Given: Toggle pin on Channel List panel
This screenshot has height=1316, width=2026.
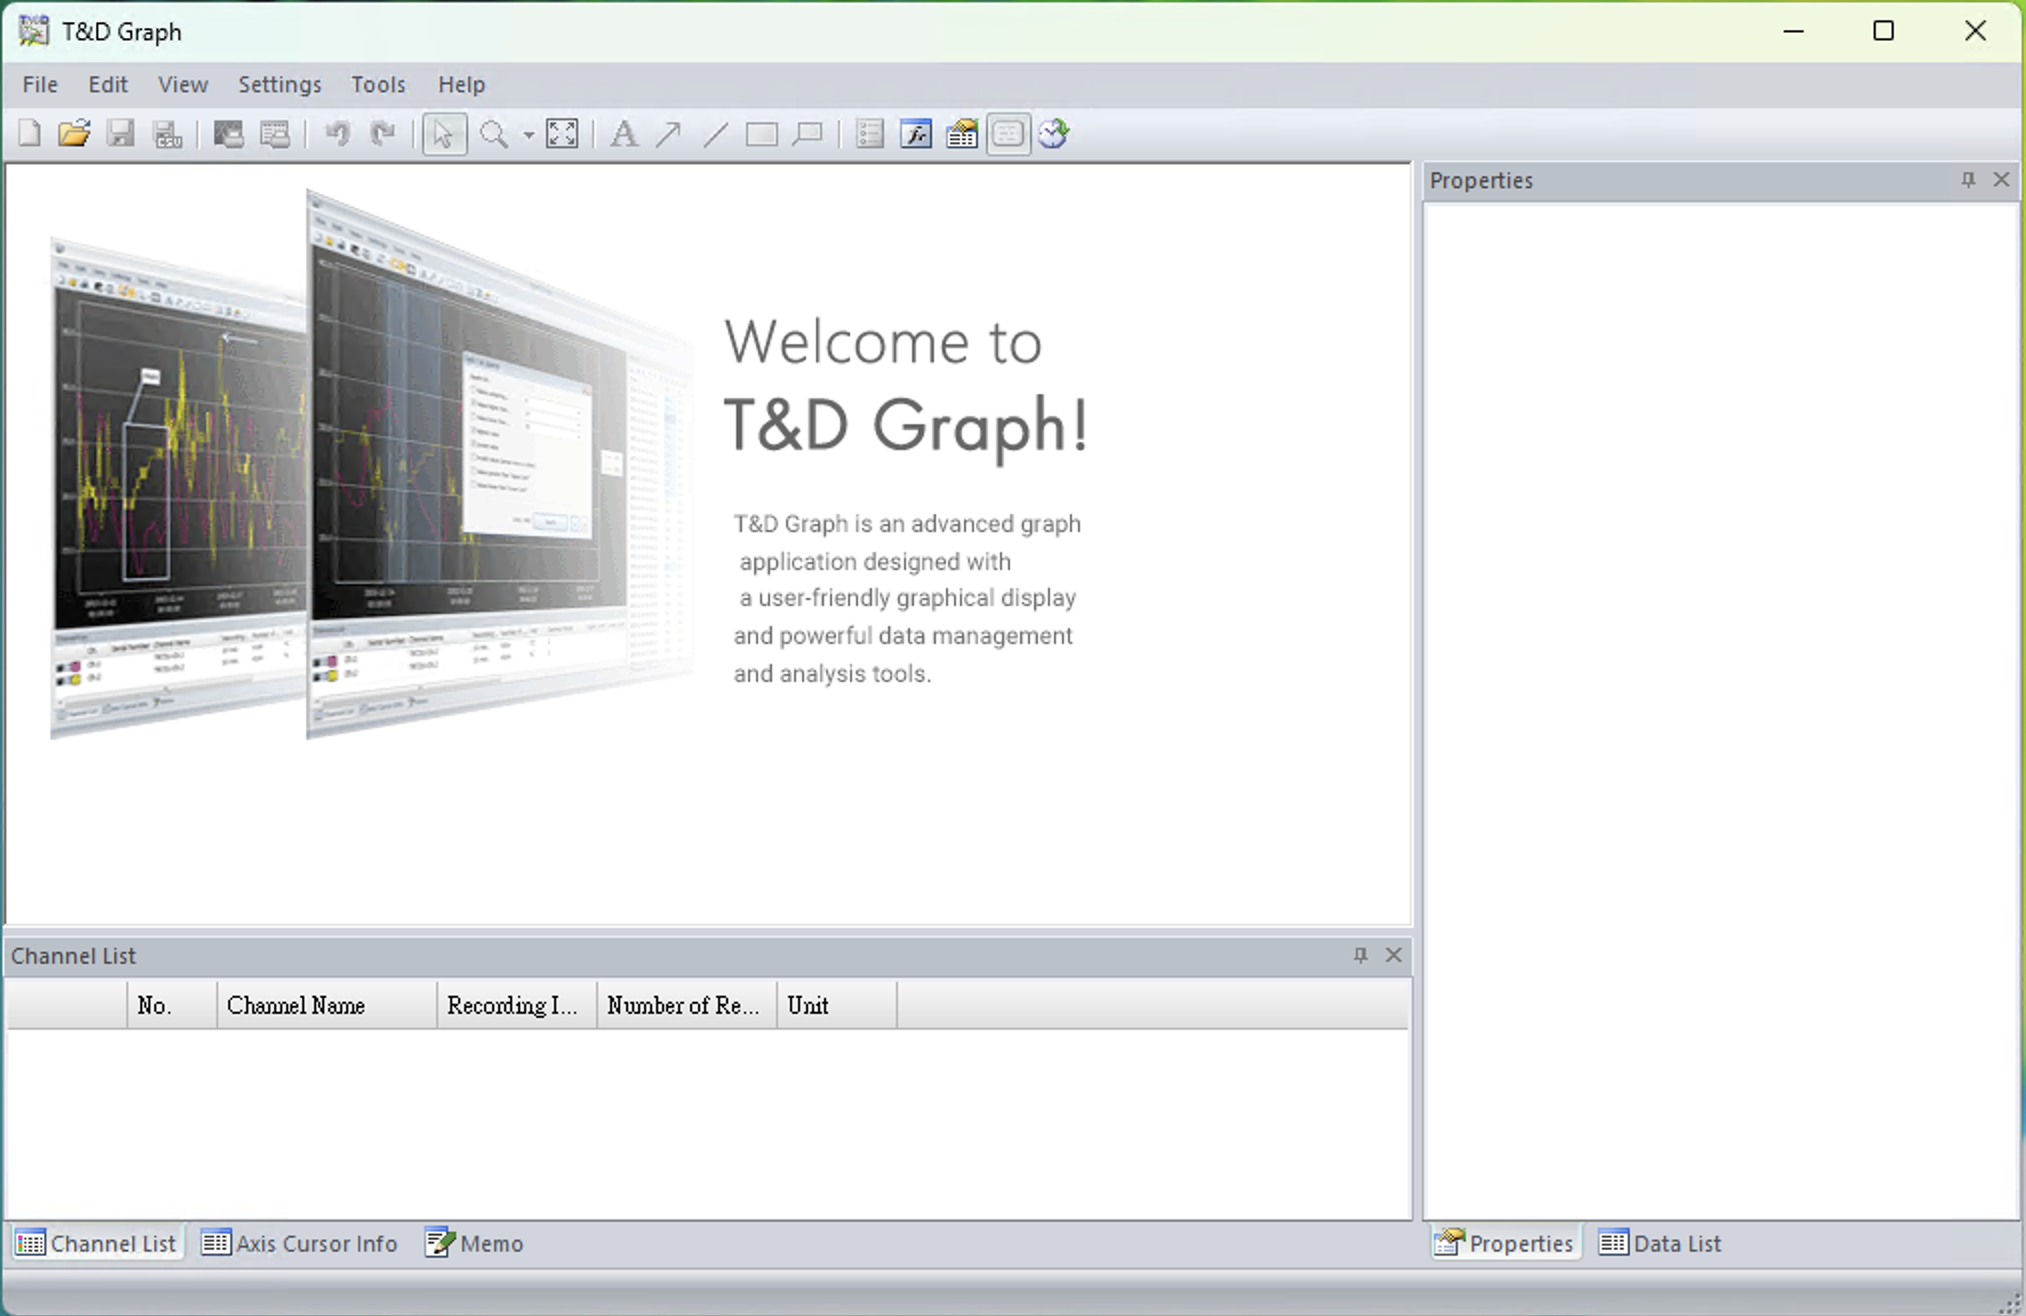Looking at the screenshot, I should 1360,955.
